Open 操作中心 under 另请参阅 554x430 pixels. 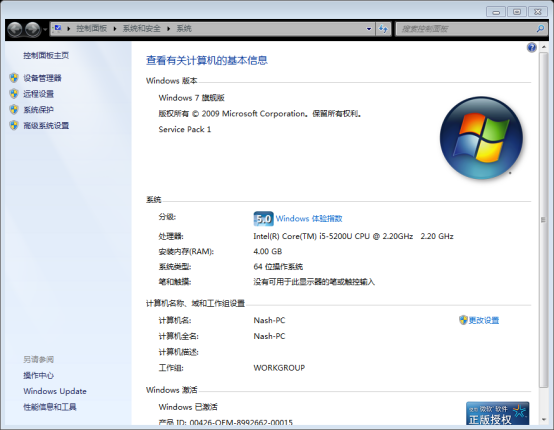[x=39, y=375]
